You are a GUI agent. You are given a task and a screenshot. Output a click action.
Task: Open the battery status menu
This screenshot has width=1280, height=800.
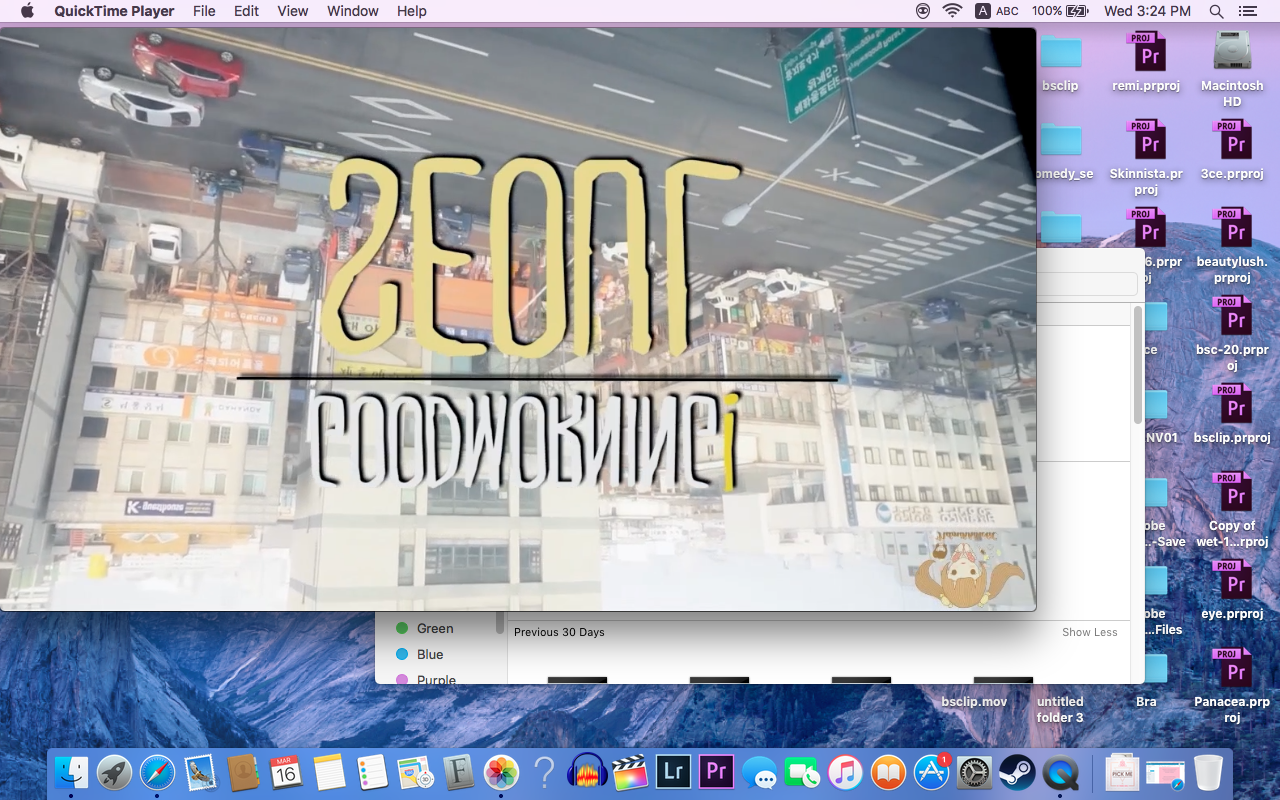pos(1060,11)
